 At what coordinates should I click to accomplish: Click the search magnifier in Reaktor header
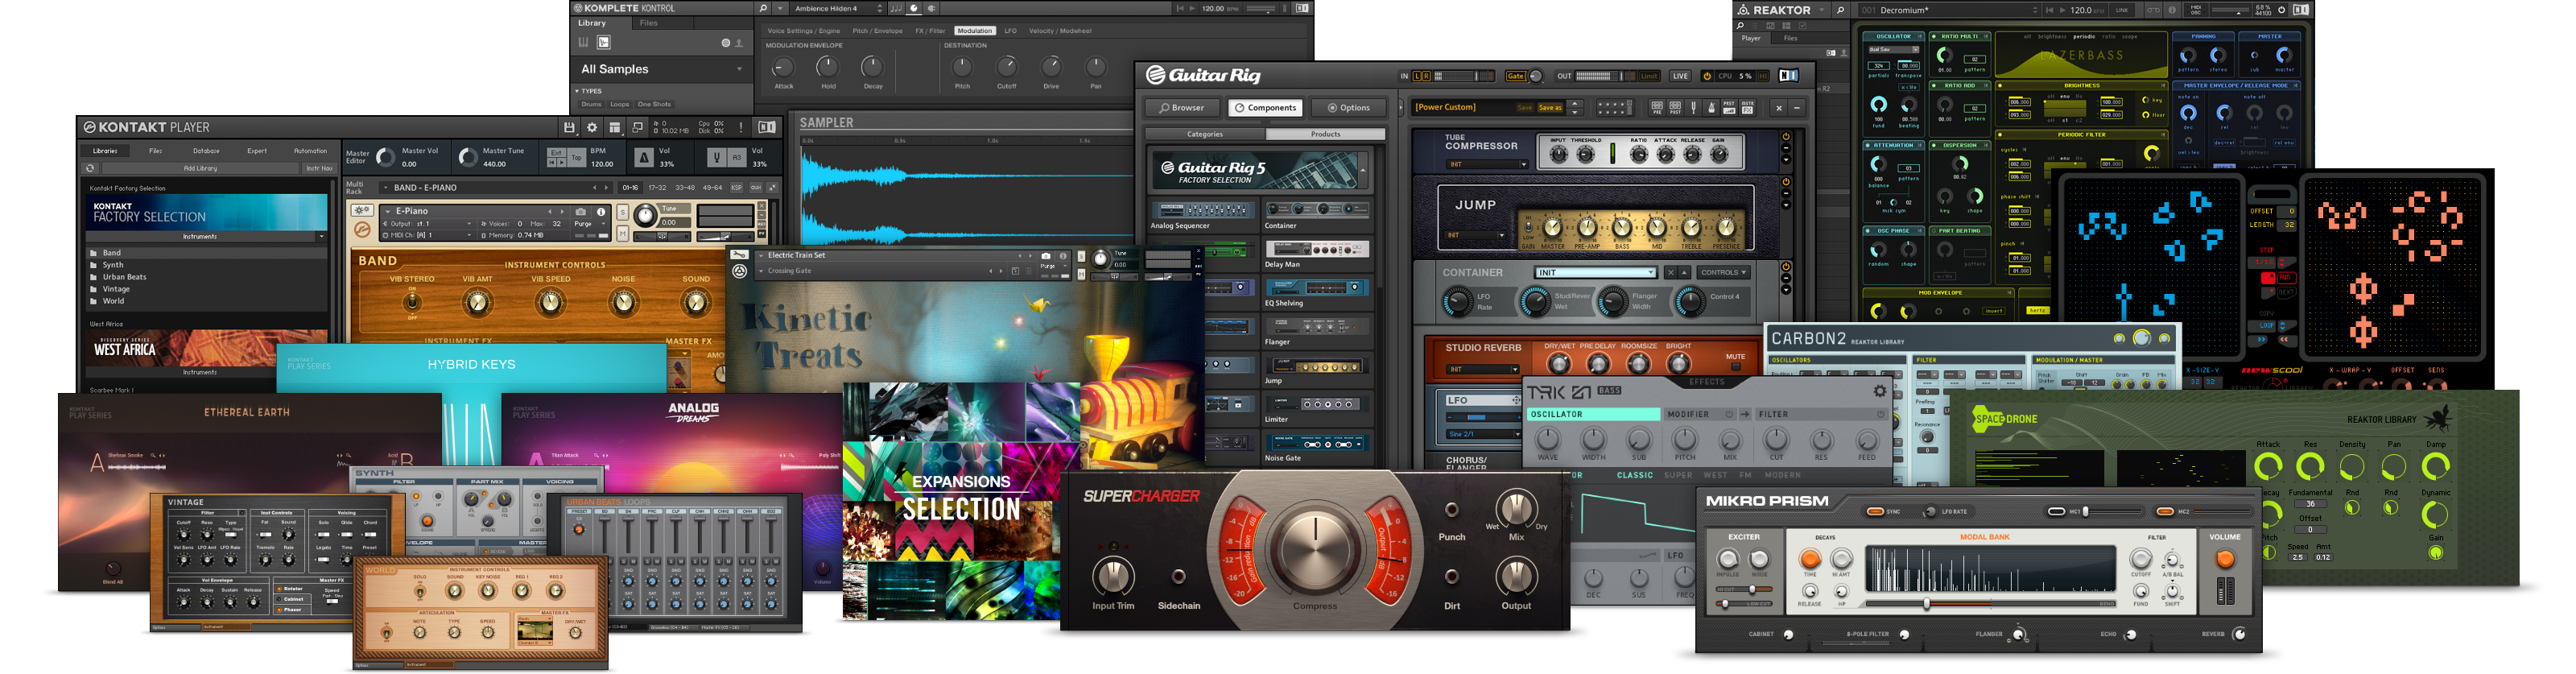click(1840, 10)
